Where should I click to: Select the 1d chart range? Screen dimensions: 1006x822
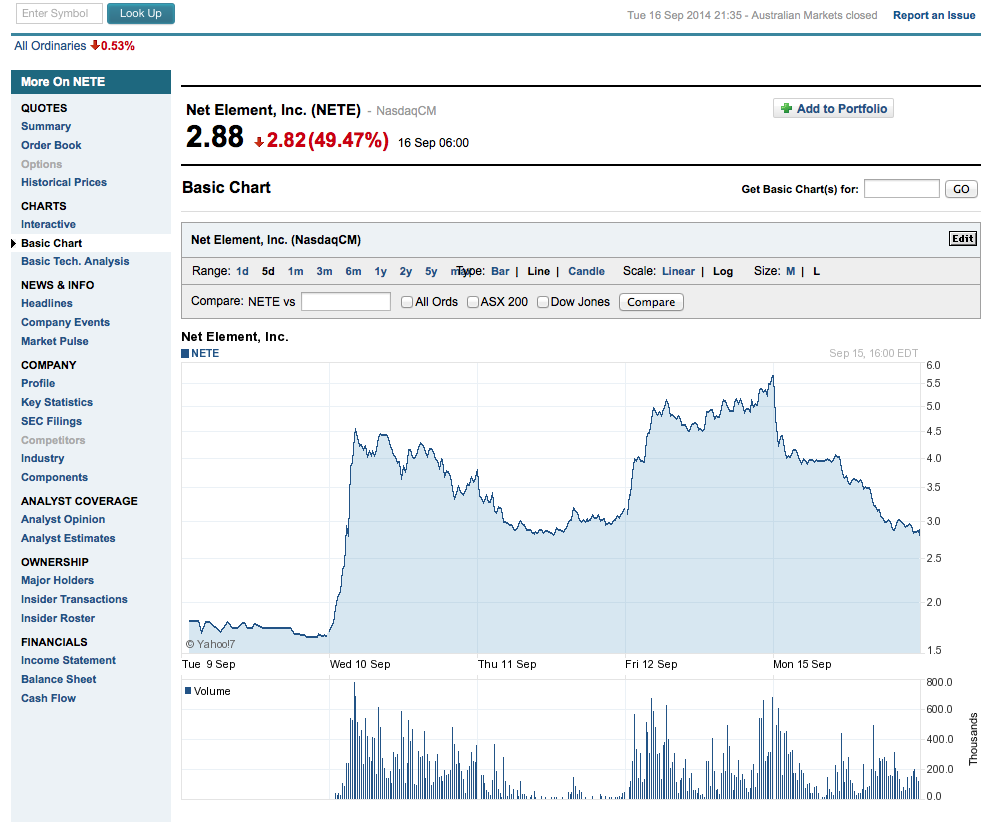point(242,271)
